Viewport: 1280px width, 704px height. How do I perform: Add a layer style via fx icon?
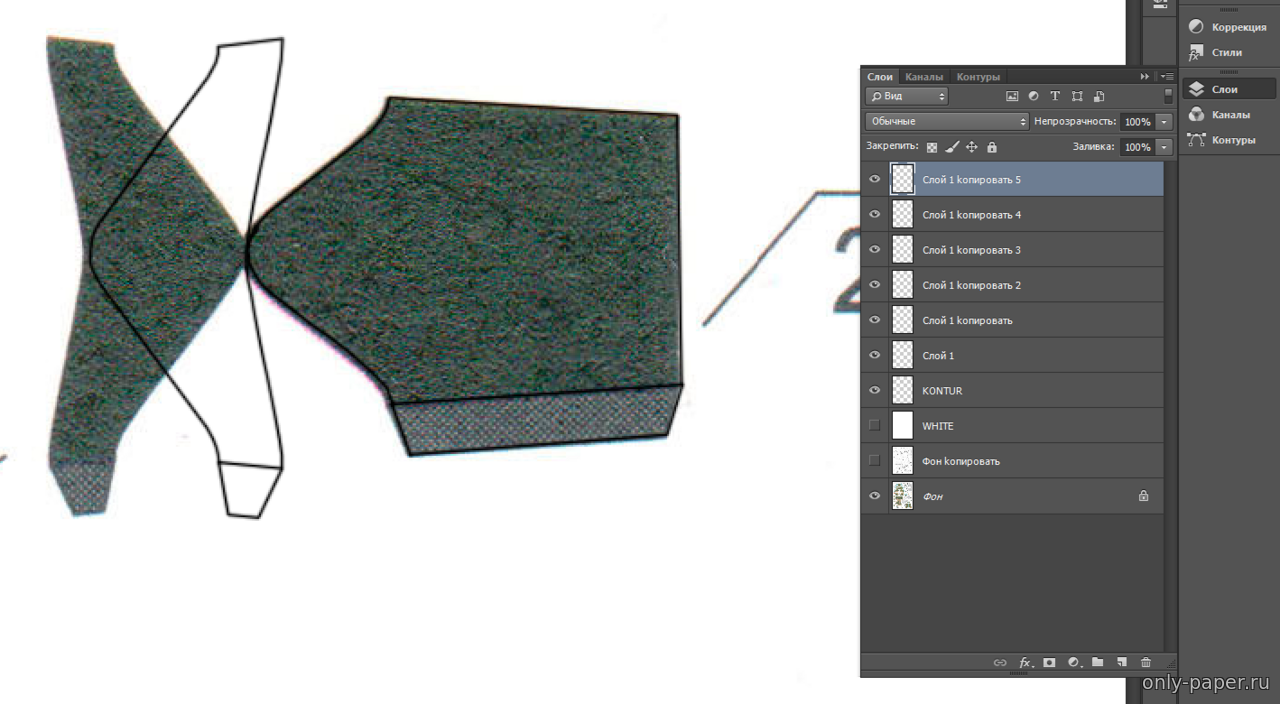[1024, 662]
